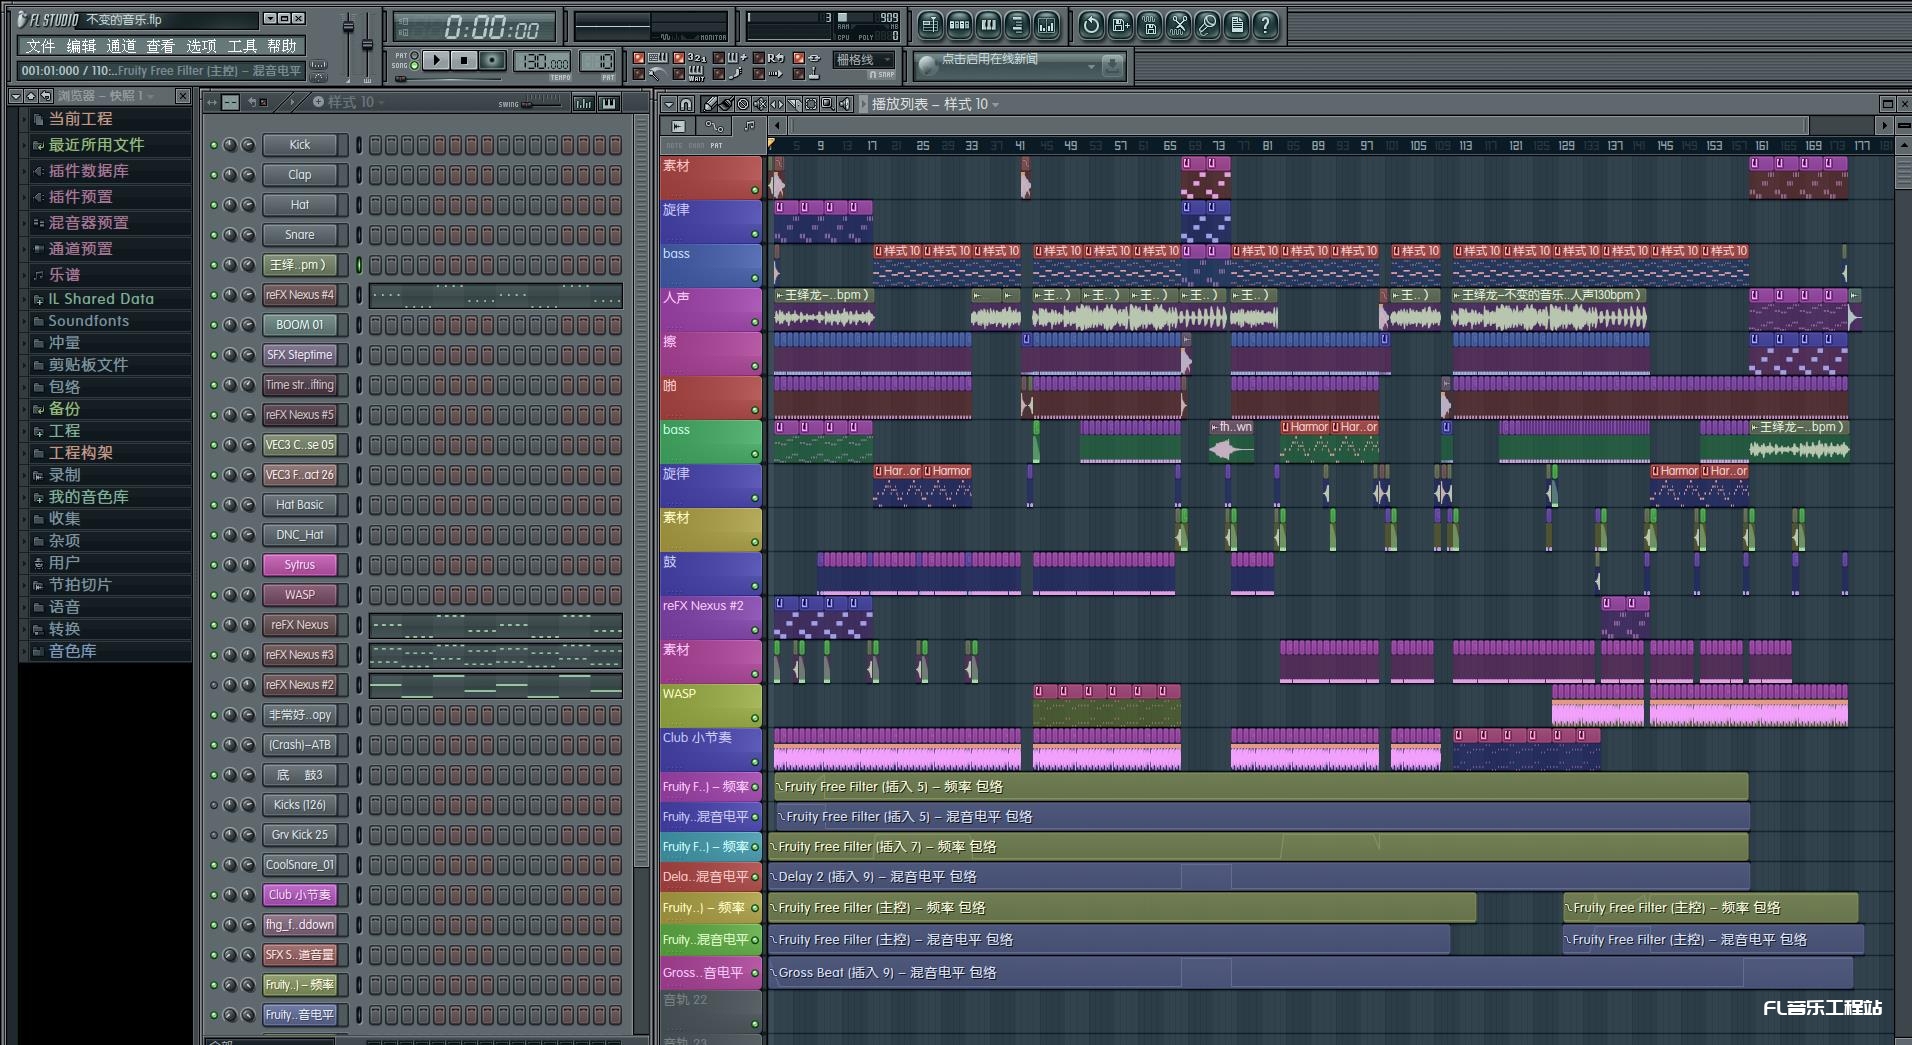Open the Piano Roll toolbar icon

pyautogui.click(x=988, y=25)
